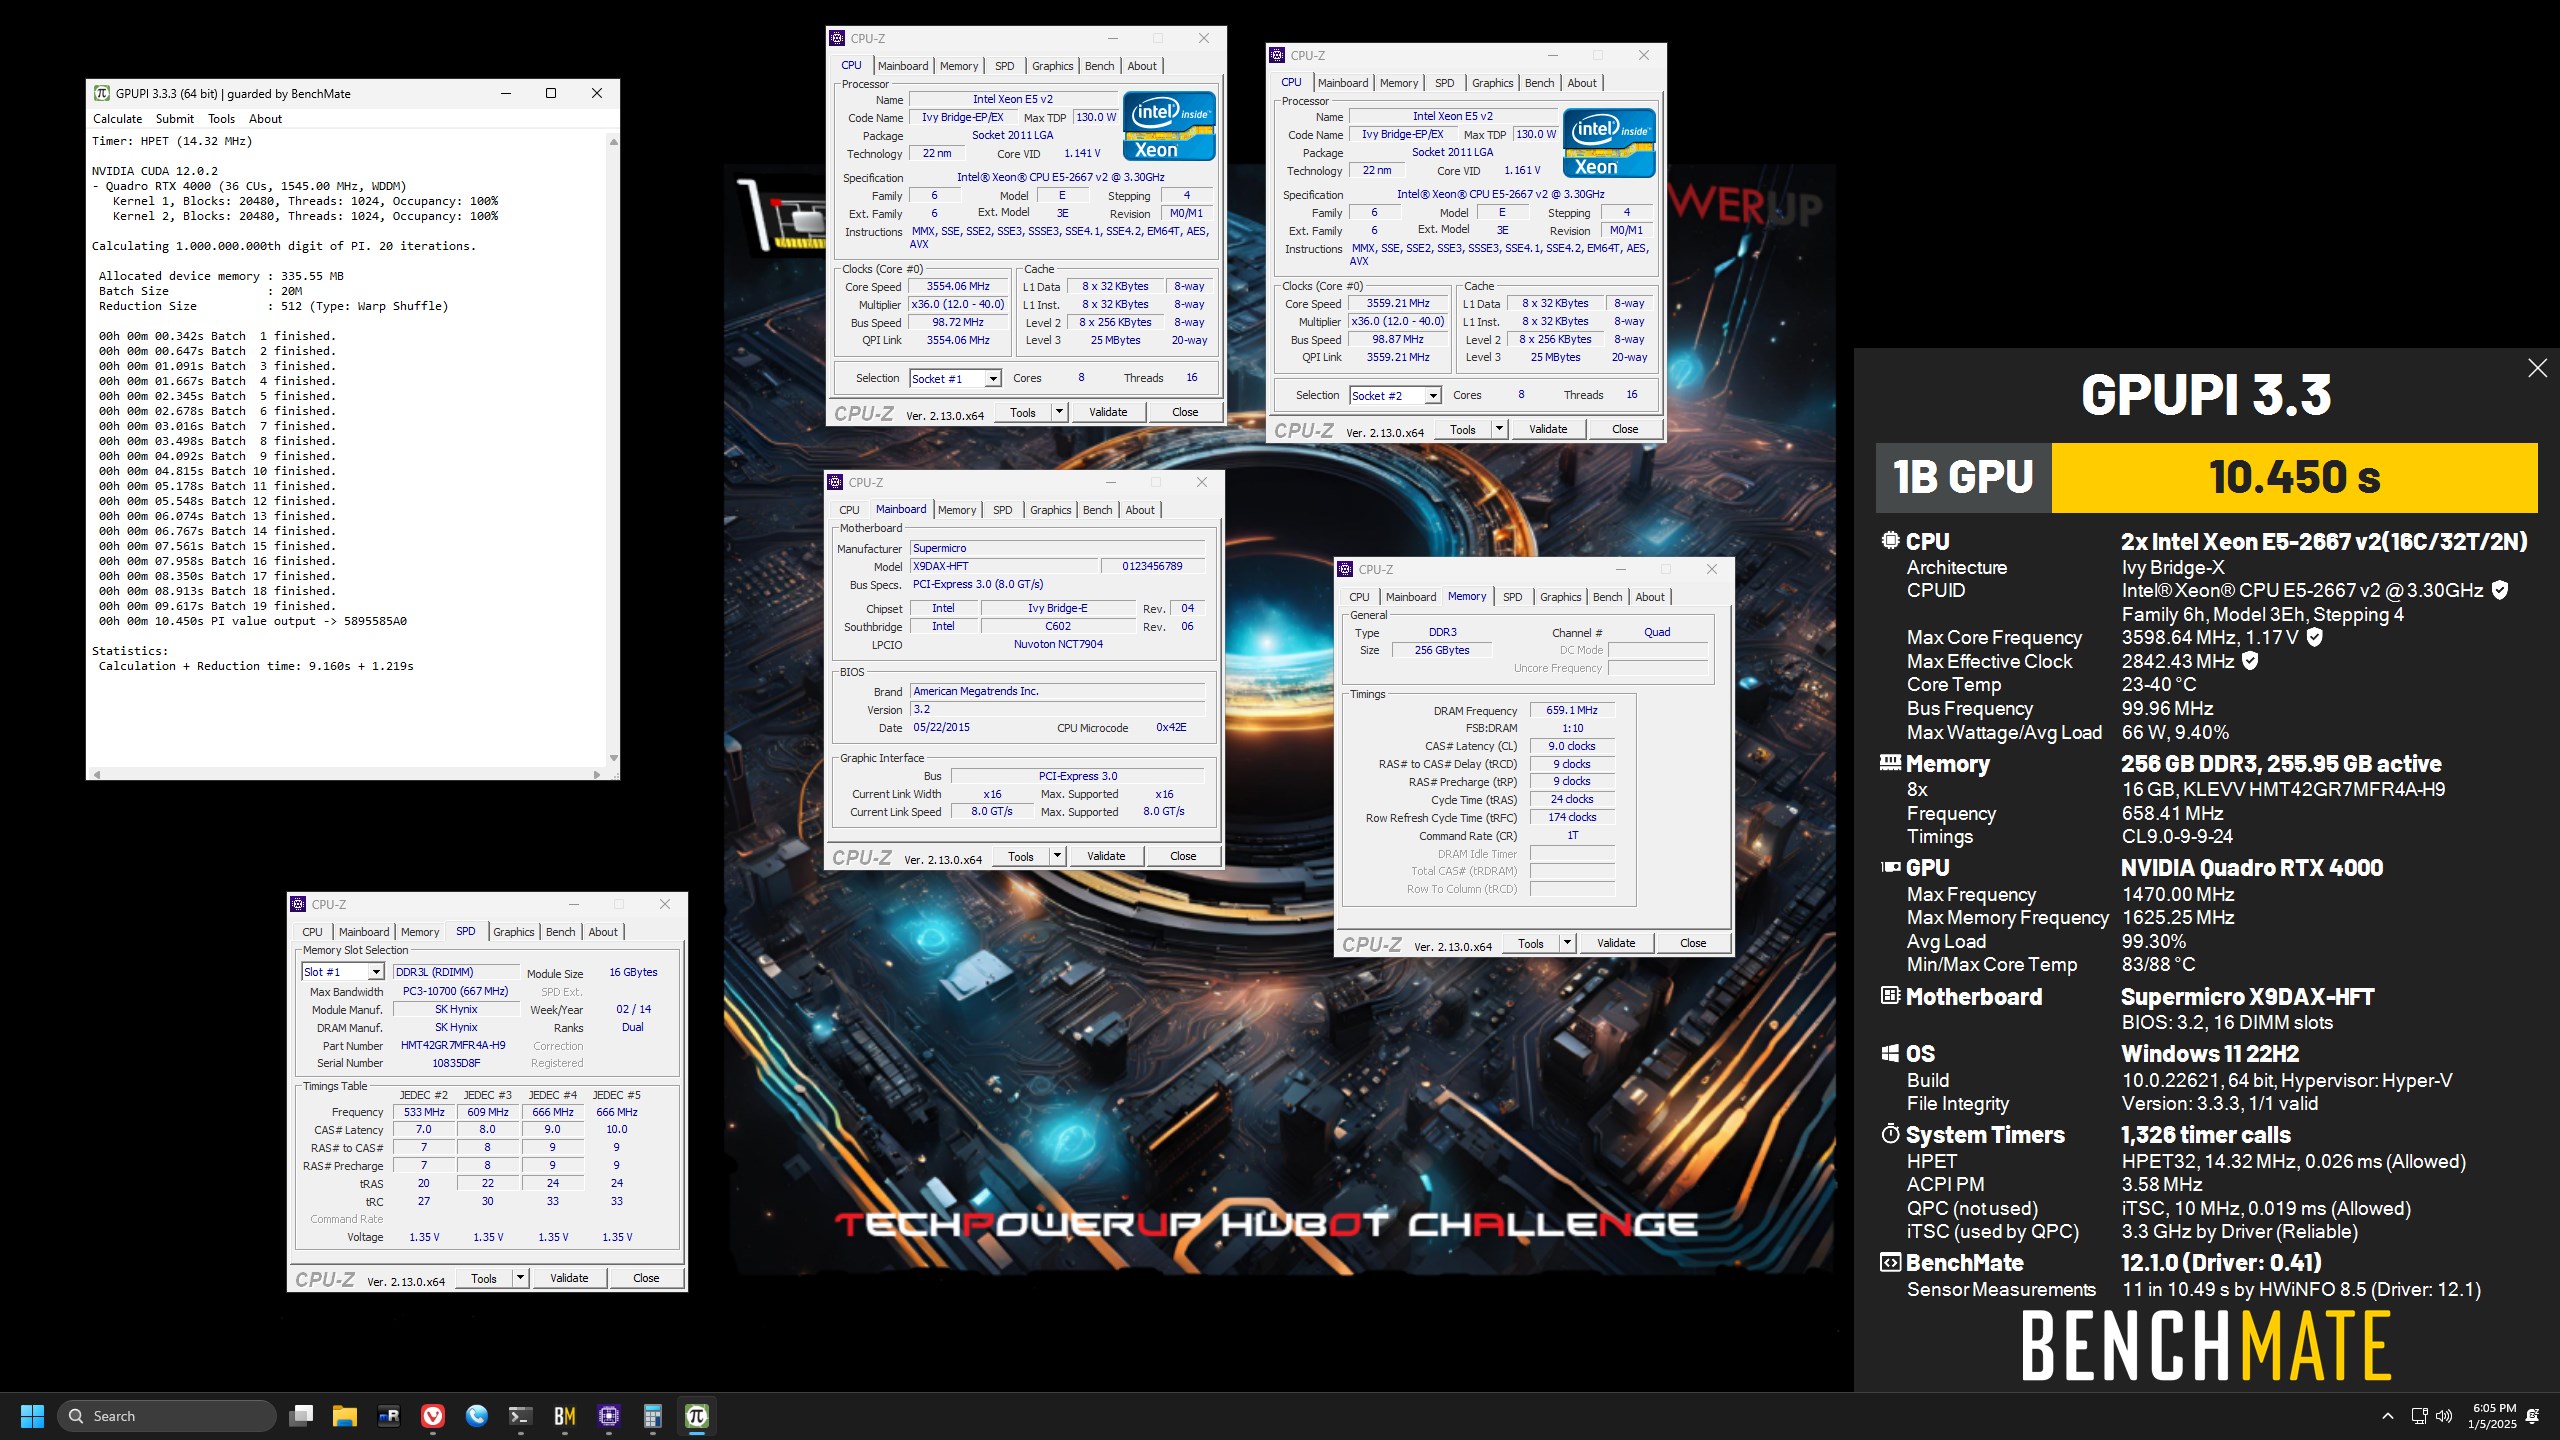The image size is (2560, 1440).
Task: Open the About tab in CPU-Z SPD window
Action: [602, 932]
